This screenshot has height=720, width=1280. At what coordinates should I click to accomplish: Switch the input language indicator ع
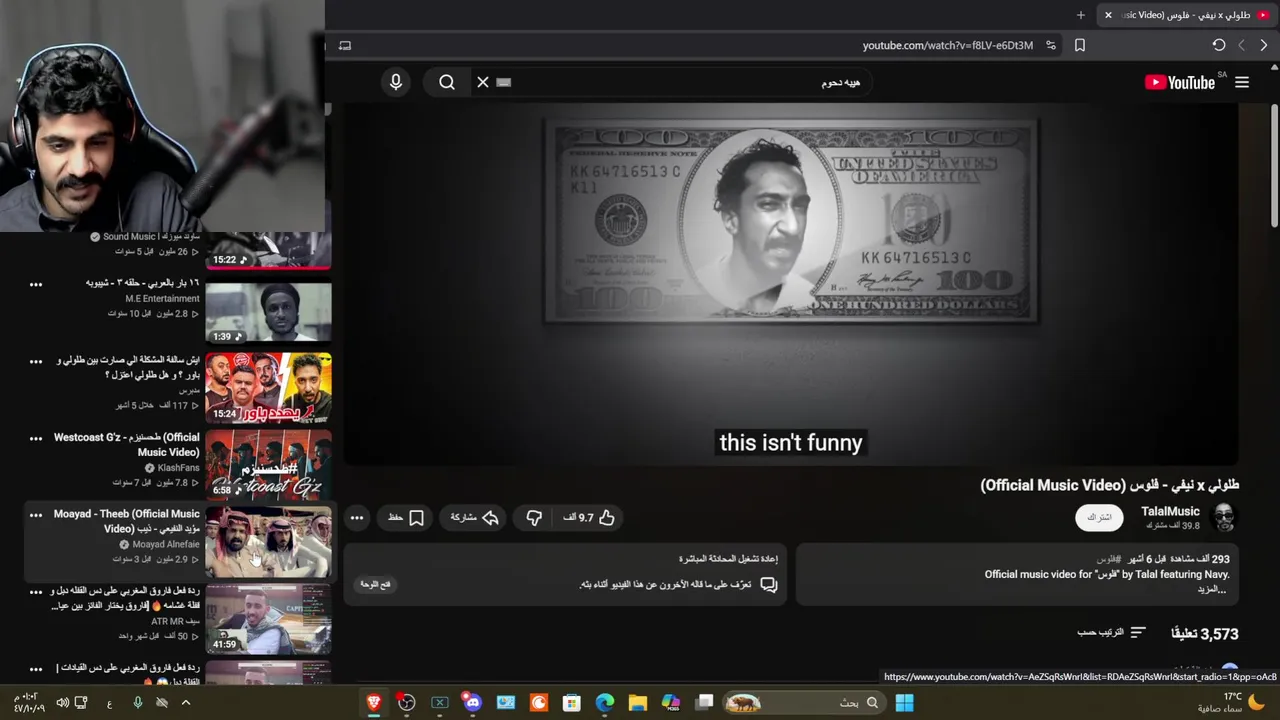point(109,703)
